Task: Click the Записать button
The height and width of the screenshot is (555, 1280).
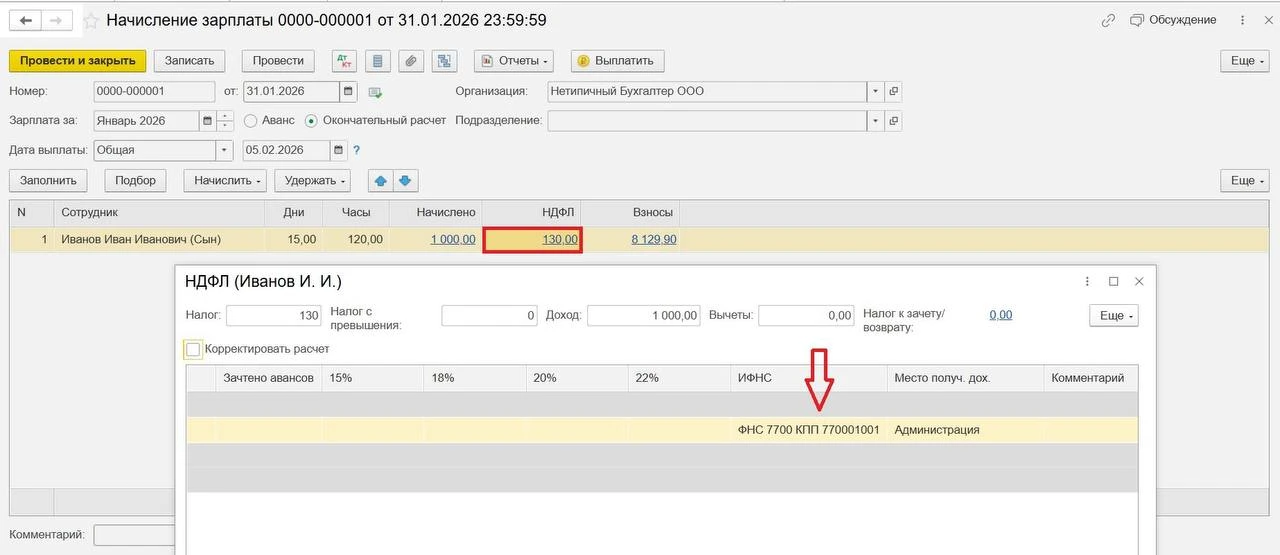Action: pos(190,61)
